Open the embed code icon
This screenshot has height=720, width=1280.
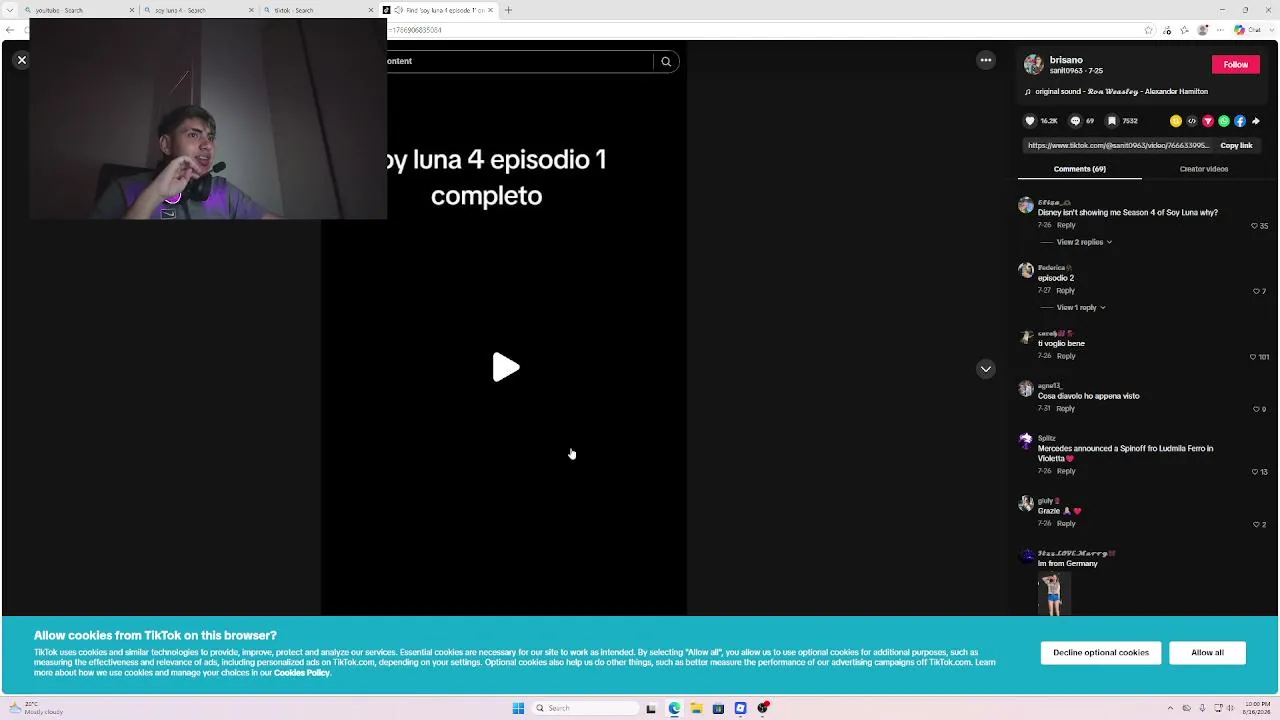click(x=1192, y=121)
